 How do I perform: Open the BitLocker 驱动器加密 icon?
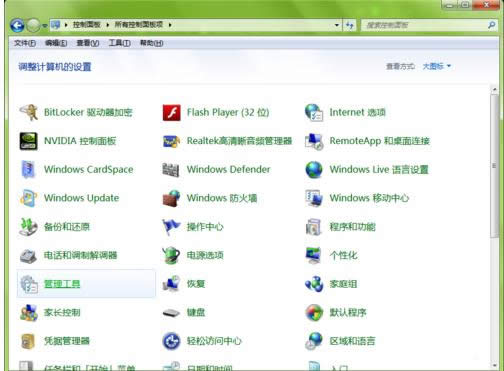29,112
